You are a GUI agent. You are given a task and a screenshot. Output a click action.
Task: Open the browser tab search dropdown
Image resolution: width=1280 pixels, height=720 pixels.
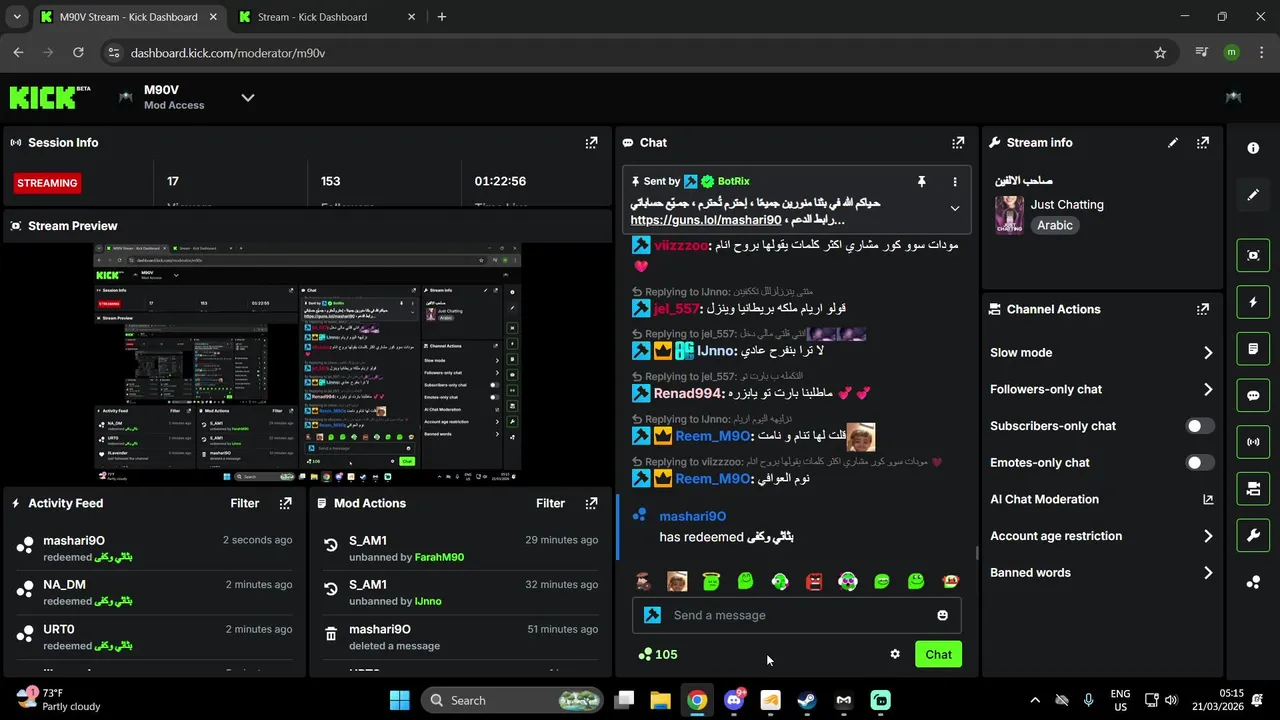[16, 17]
